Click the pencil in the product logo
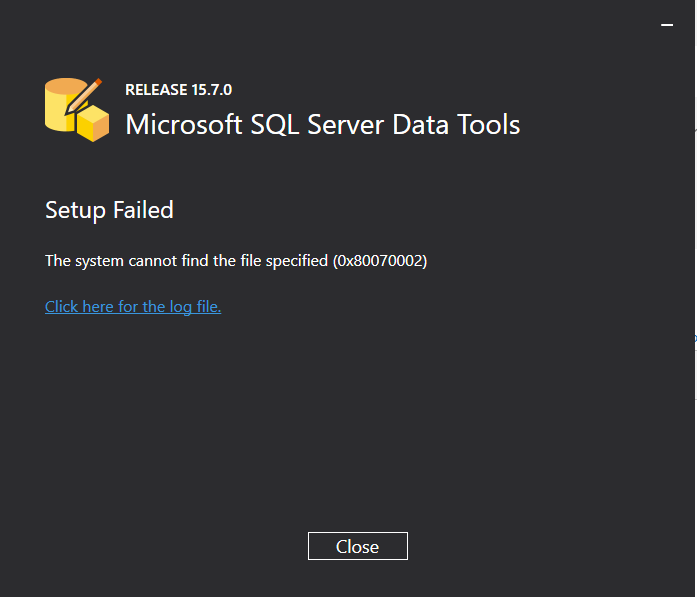Viewport: 697px width, 602px height. [x=88, y=93]
